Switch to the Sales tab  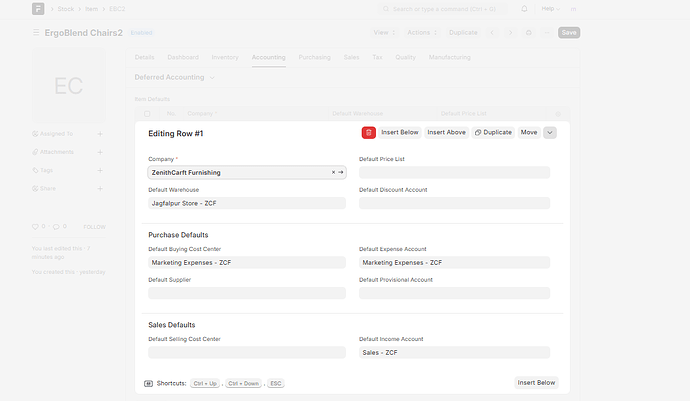(x=351, y=57)
